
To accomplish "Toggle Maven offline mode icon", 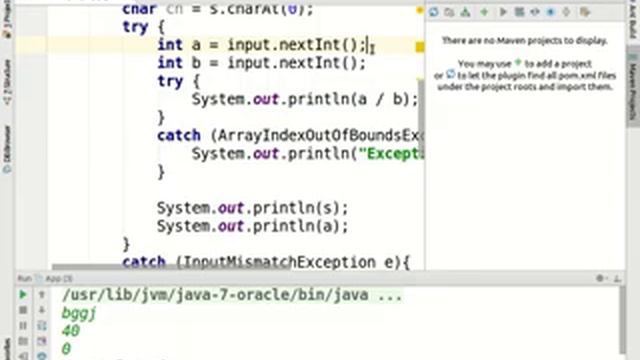I will pyautogui.click(x=535, y=12).
